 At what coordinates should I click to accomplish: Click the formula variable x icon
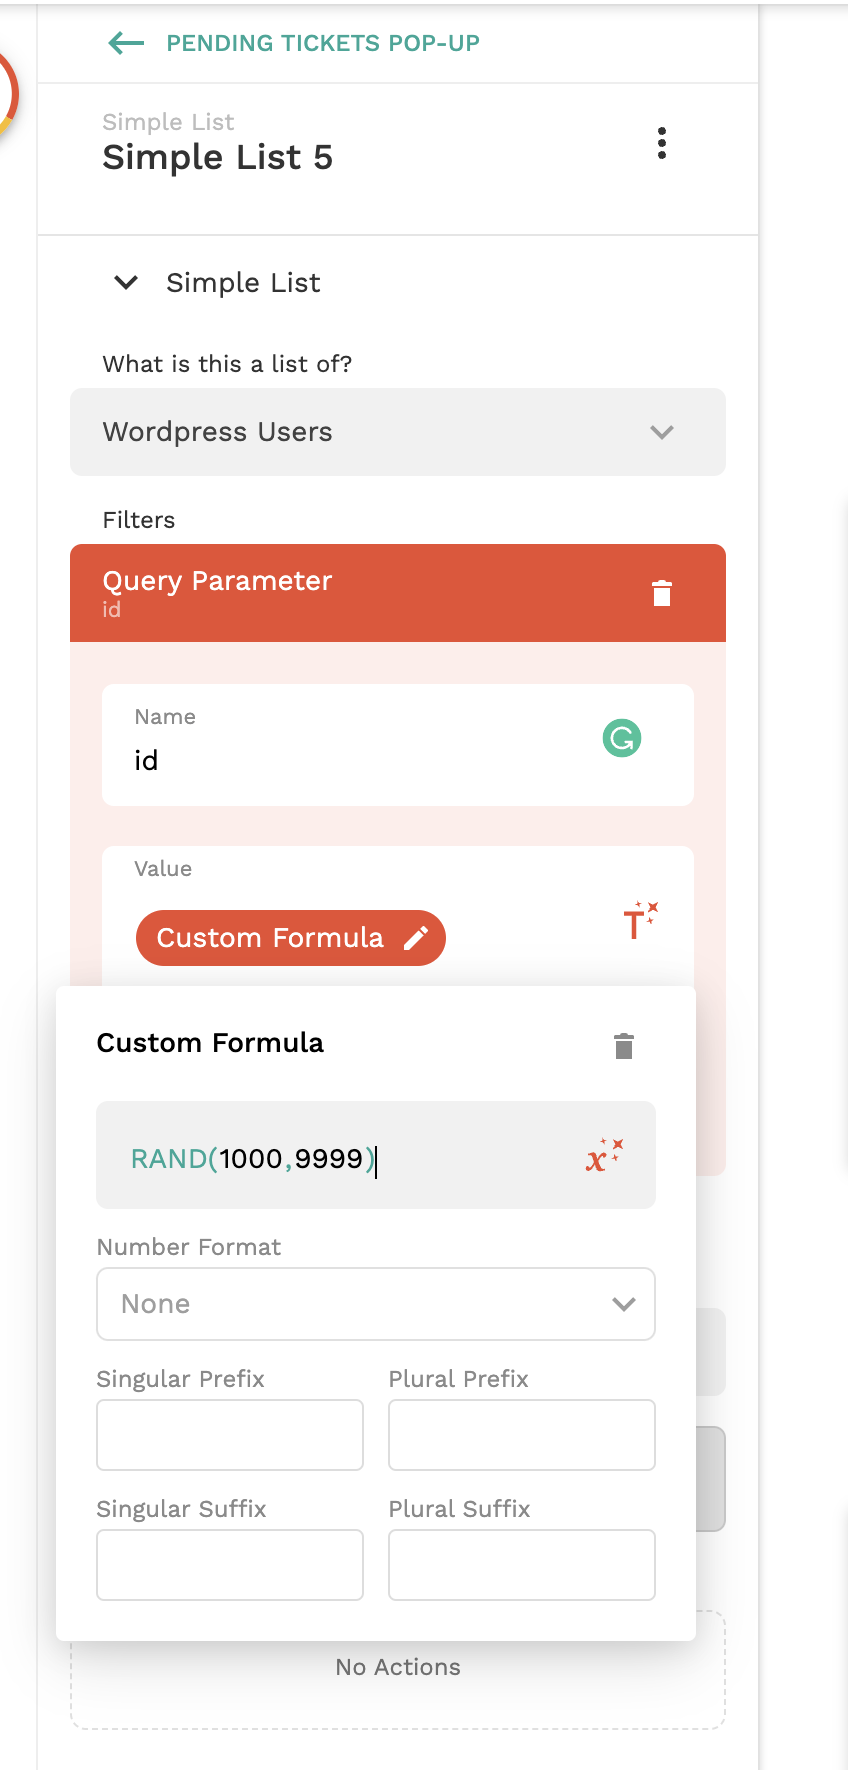[x=603, y=1156]
